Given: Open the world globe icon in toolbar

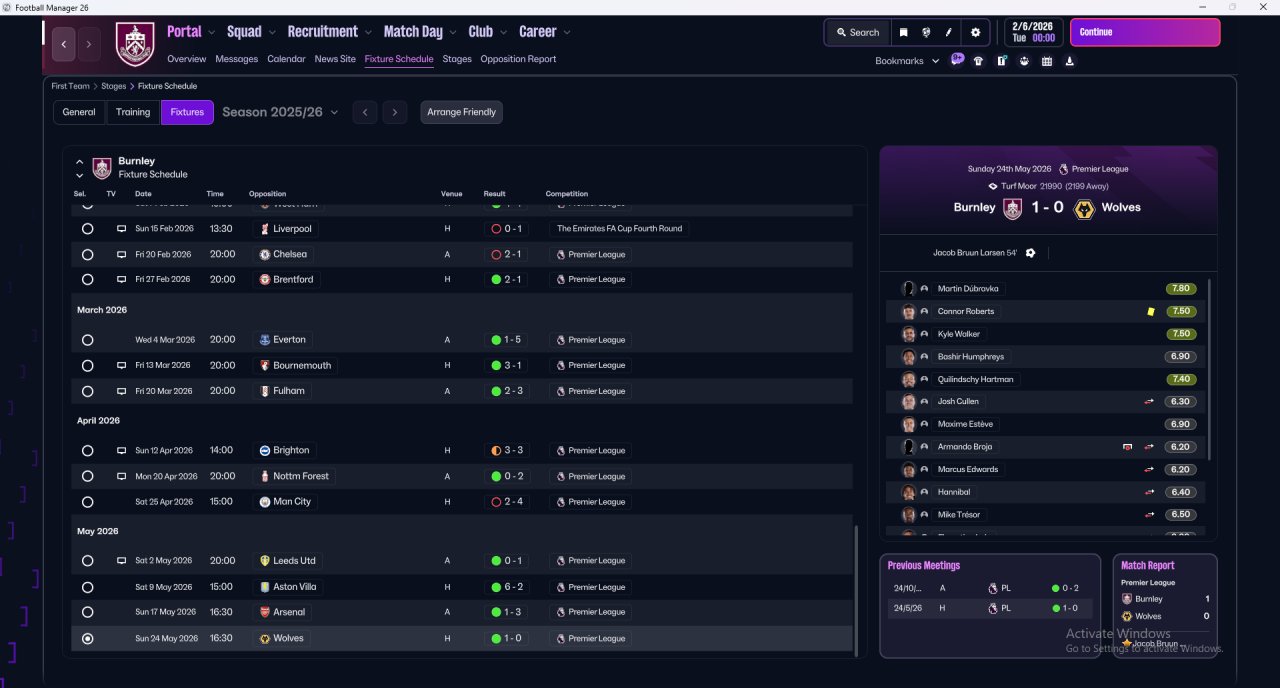Looking at the screenshot, I should 926,32.
